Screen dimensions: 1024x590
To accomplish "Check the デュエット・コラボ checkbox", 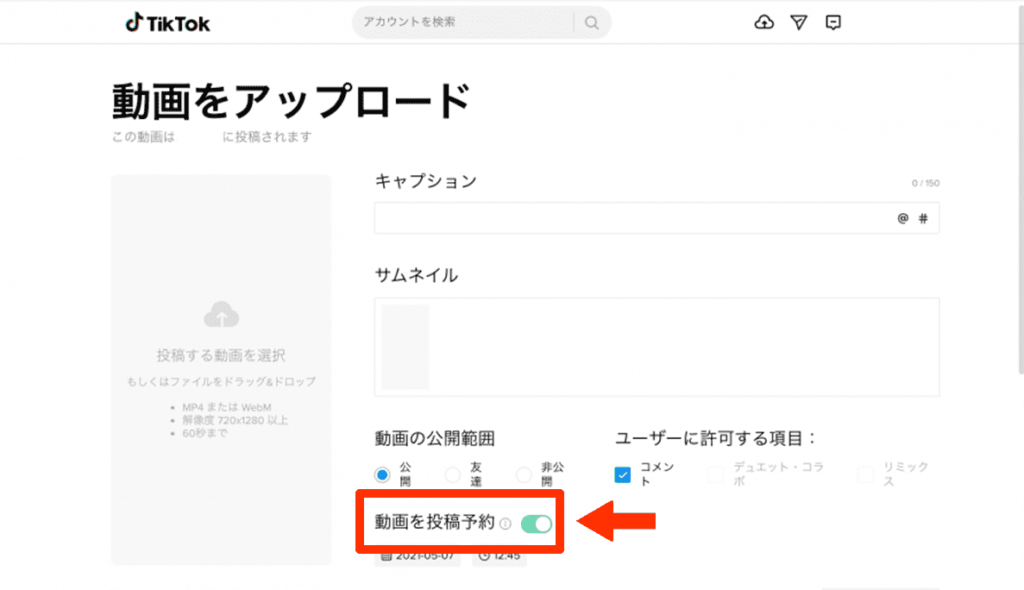I will point(715,474).
